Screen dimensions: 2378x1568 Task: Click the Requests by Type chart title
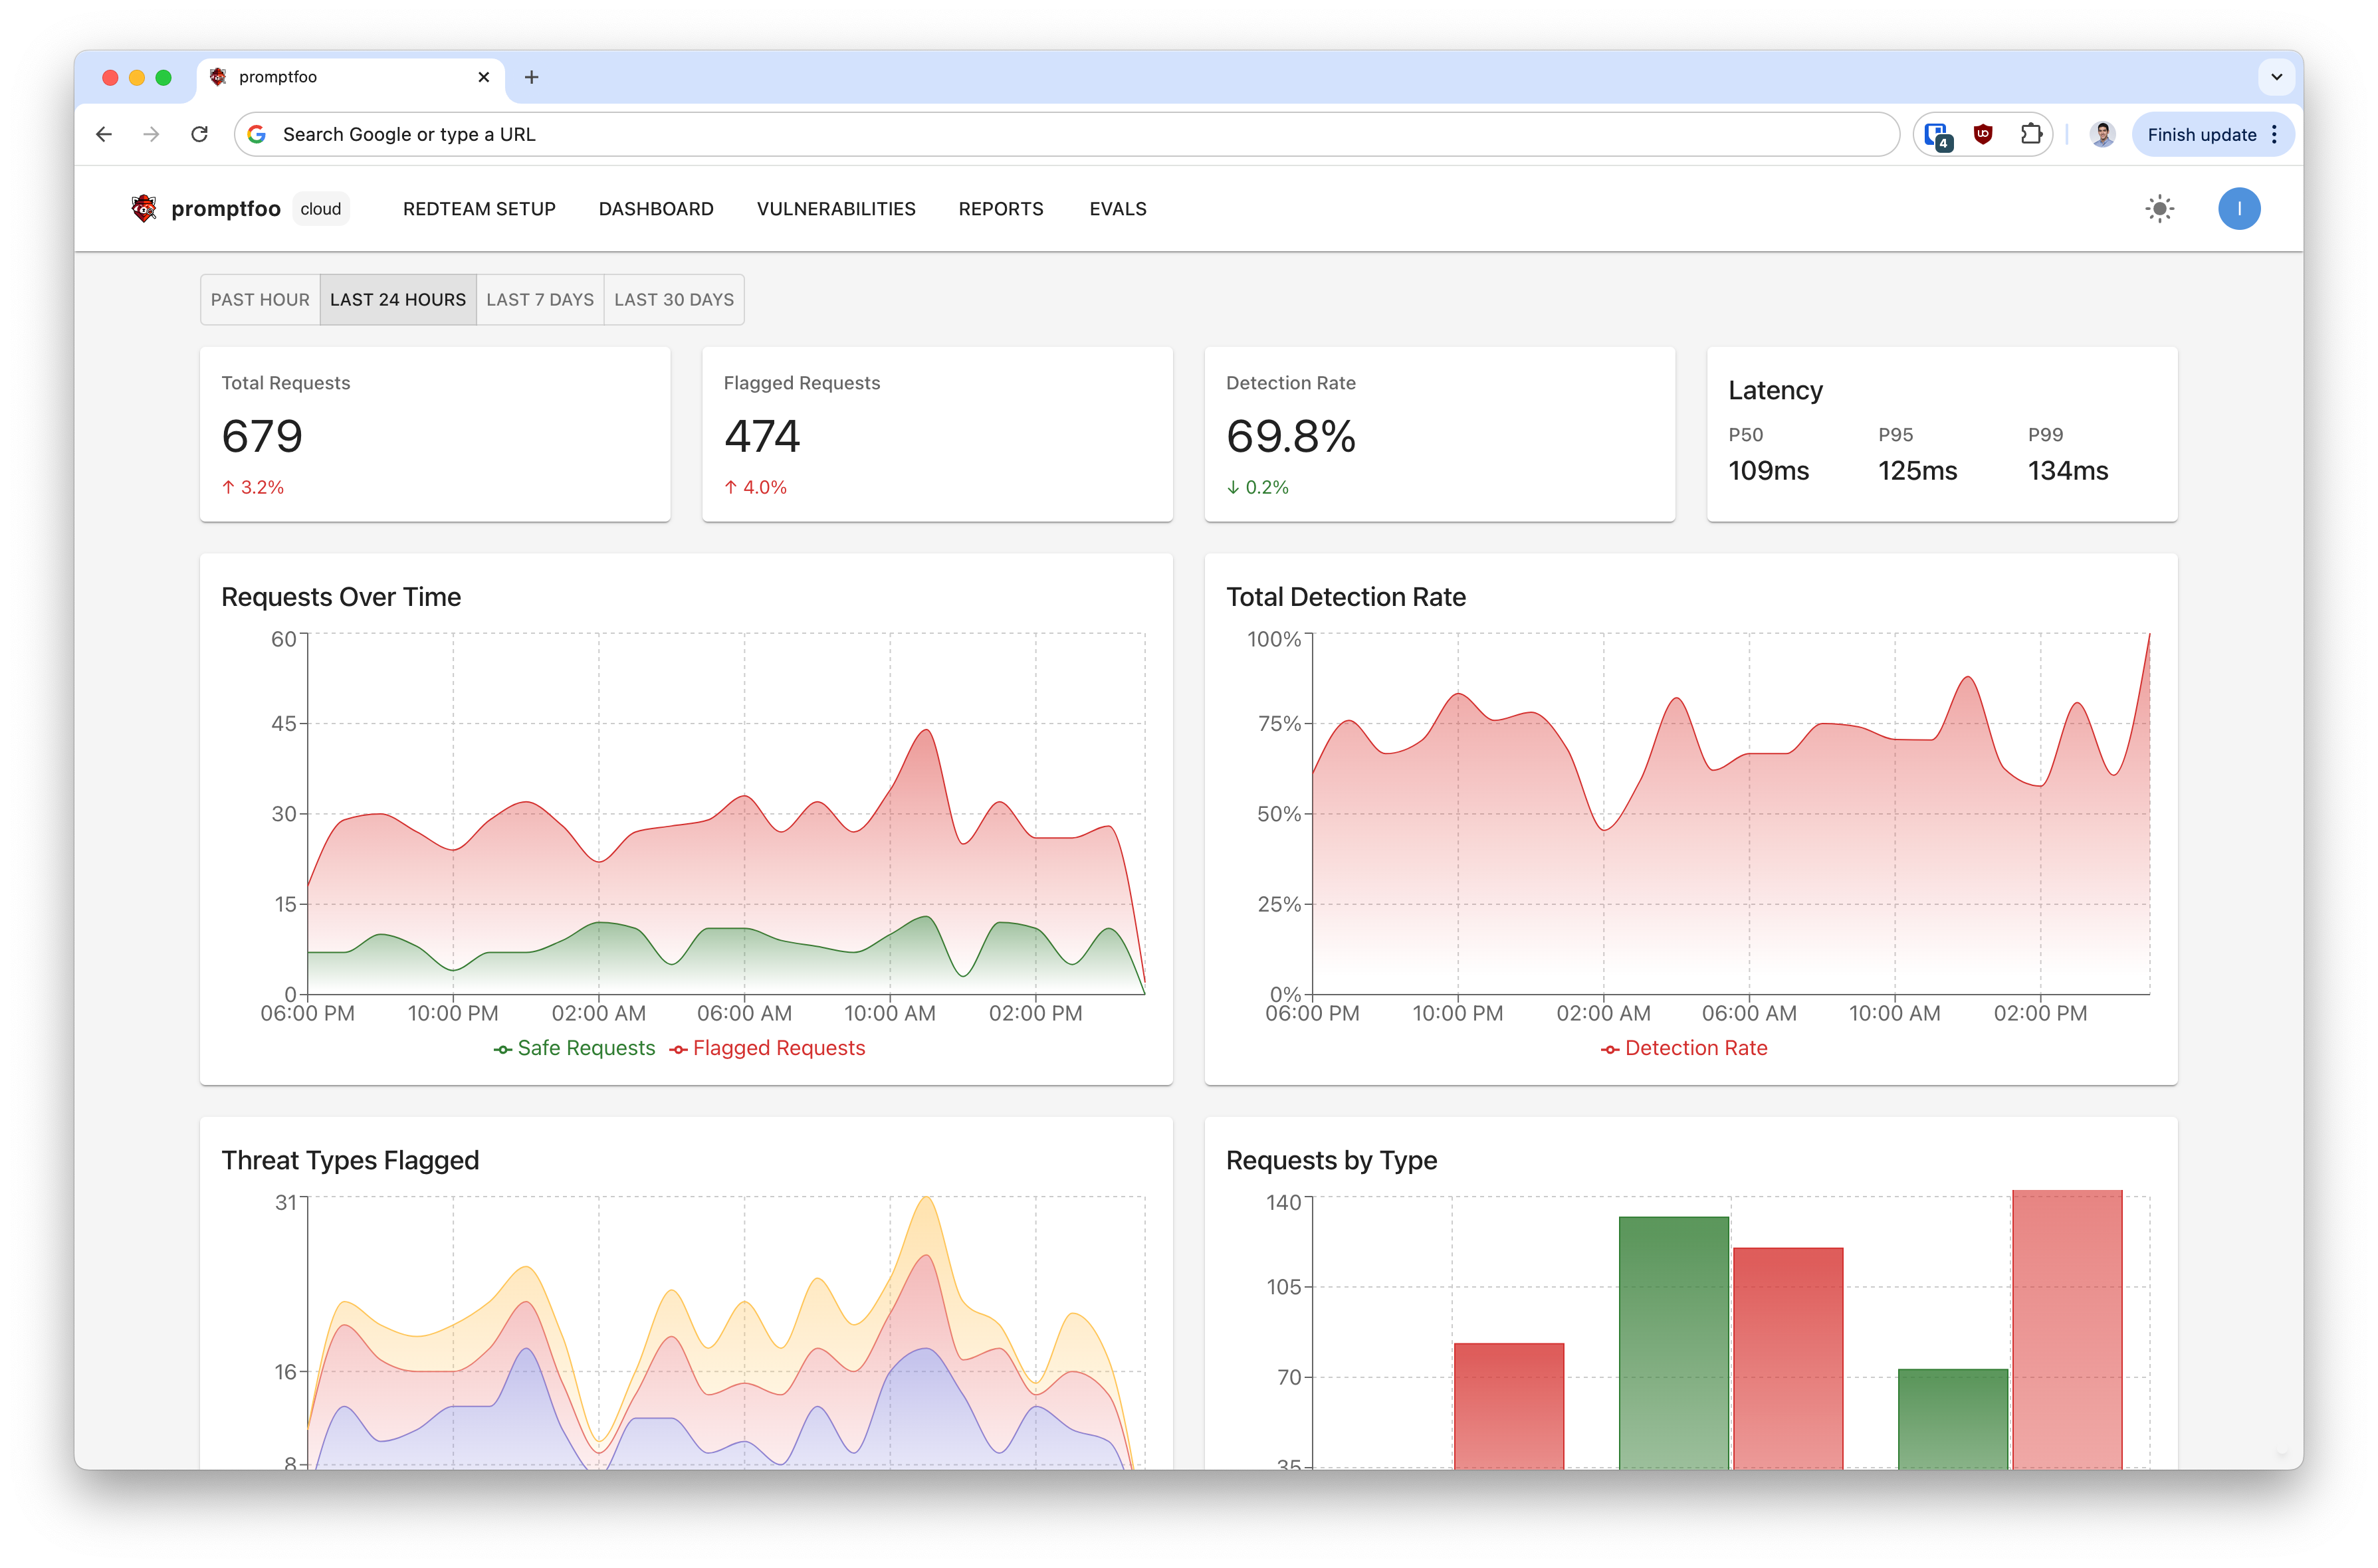click(1331, 1160)
